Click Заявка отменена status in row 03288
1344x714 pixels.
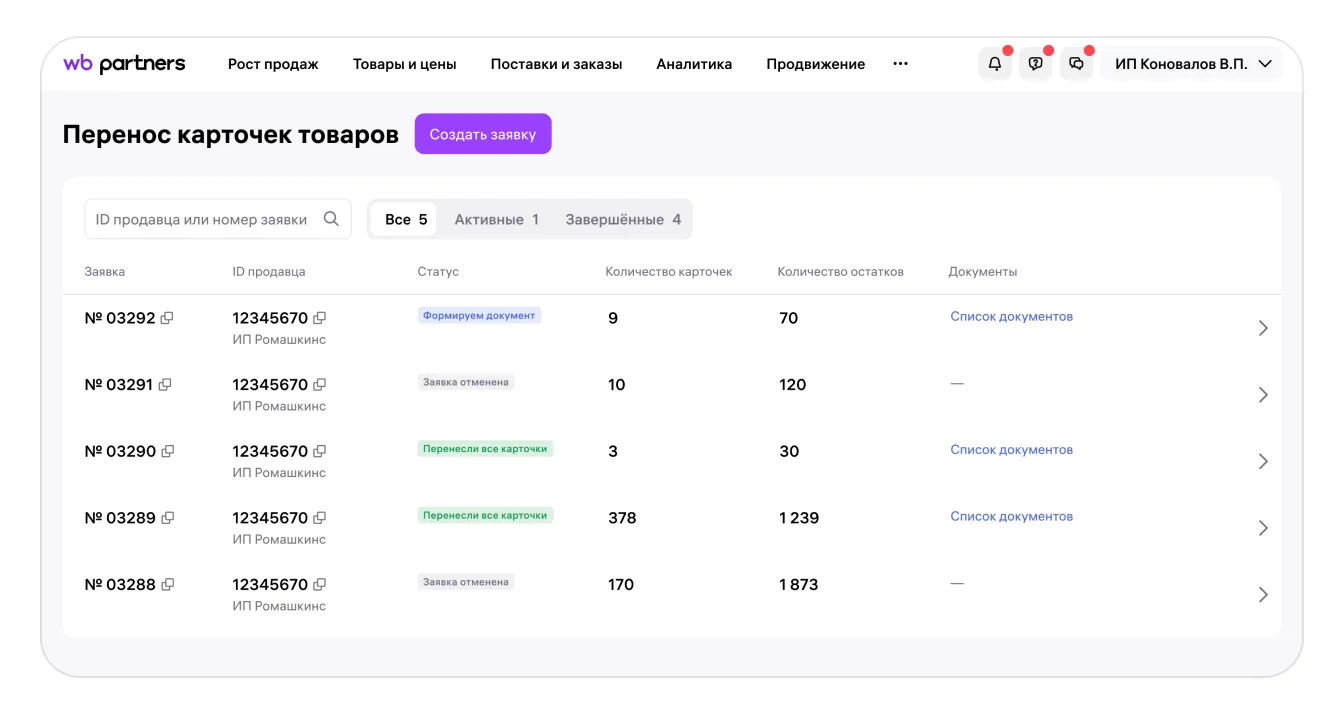466,581
